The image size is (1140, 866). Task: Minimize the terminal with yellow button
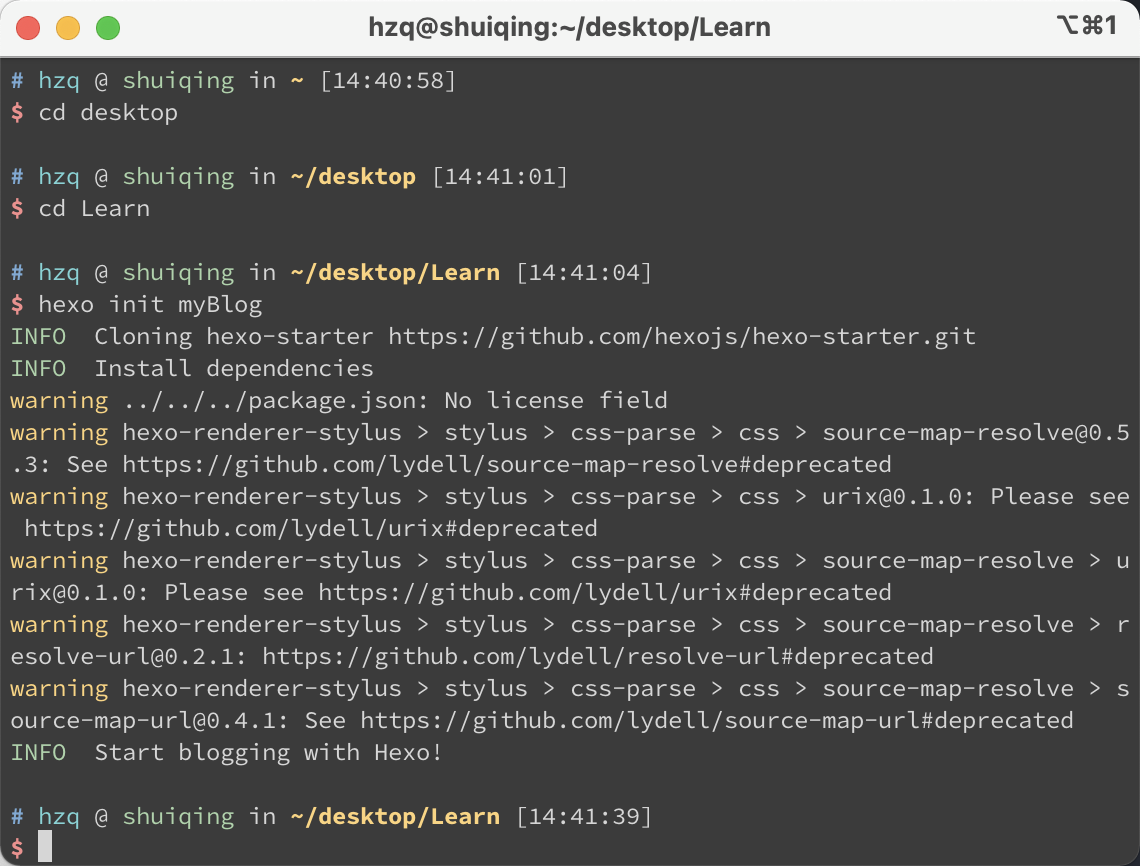pyautogui.click(x=68, y=28)
